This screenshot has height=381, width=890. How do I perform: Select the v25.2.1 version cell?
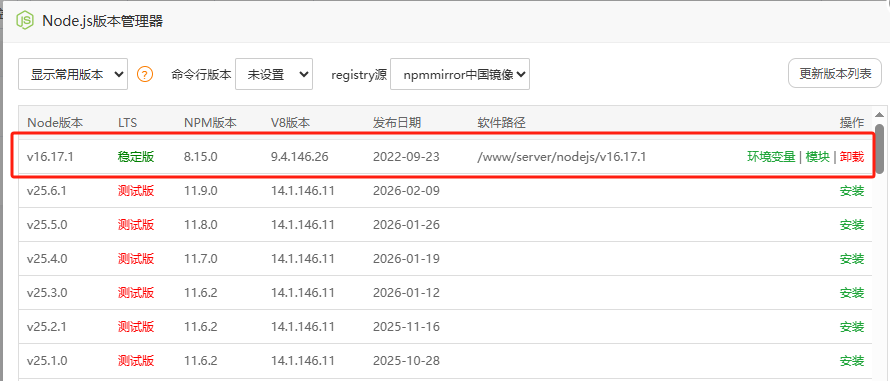point(47,327)
